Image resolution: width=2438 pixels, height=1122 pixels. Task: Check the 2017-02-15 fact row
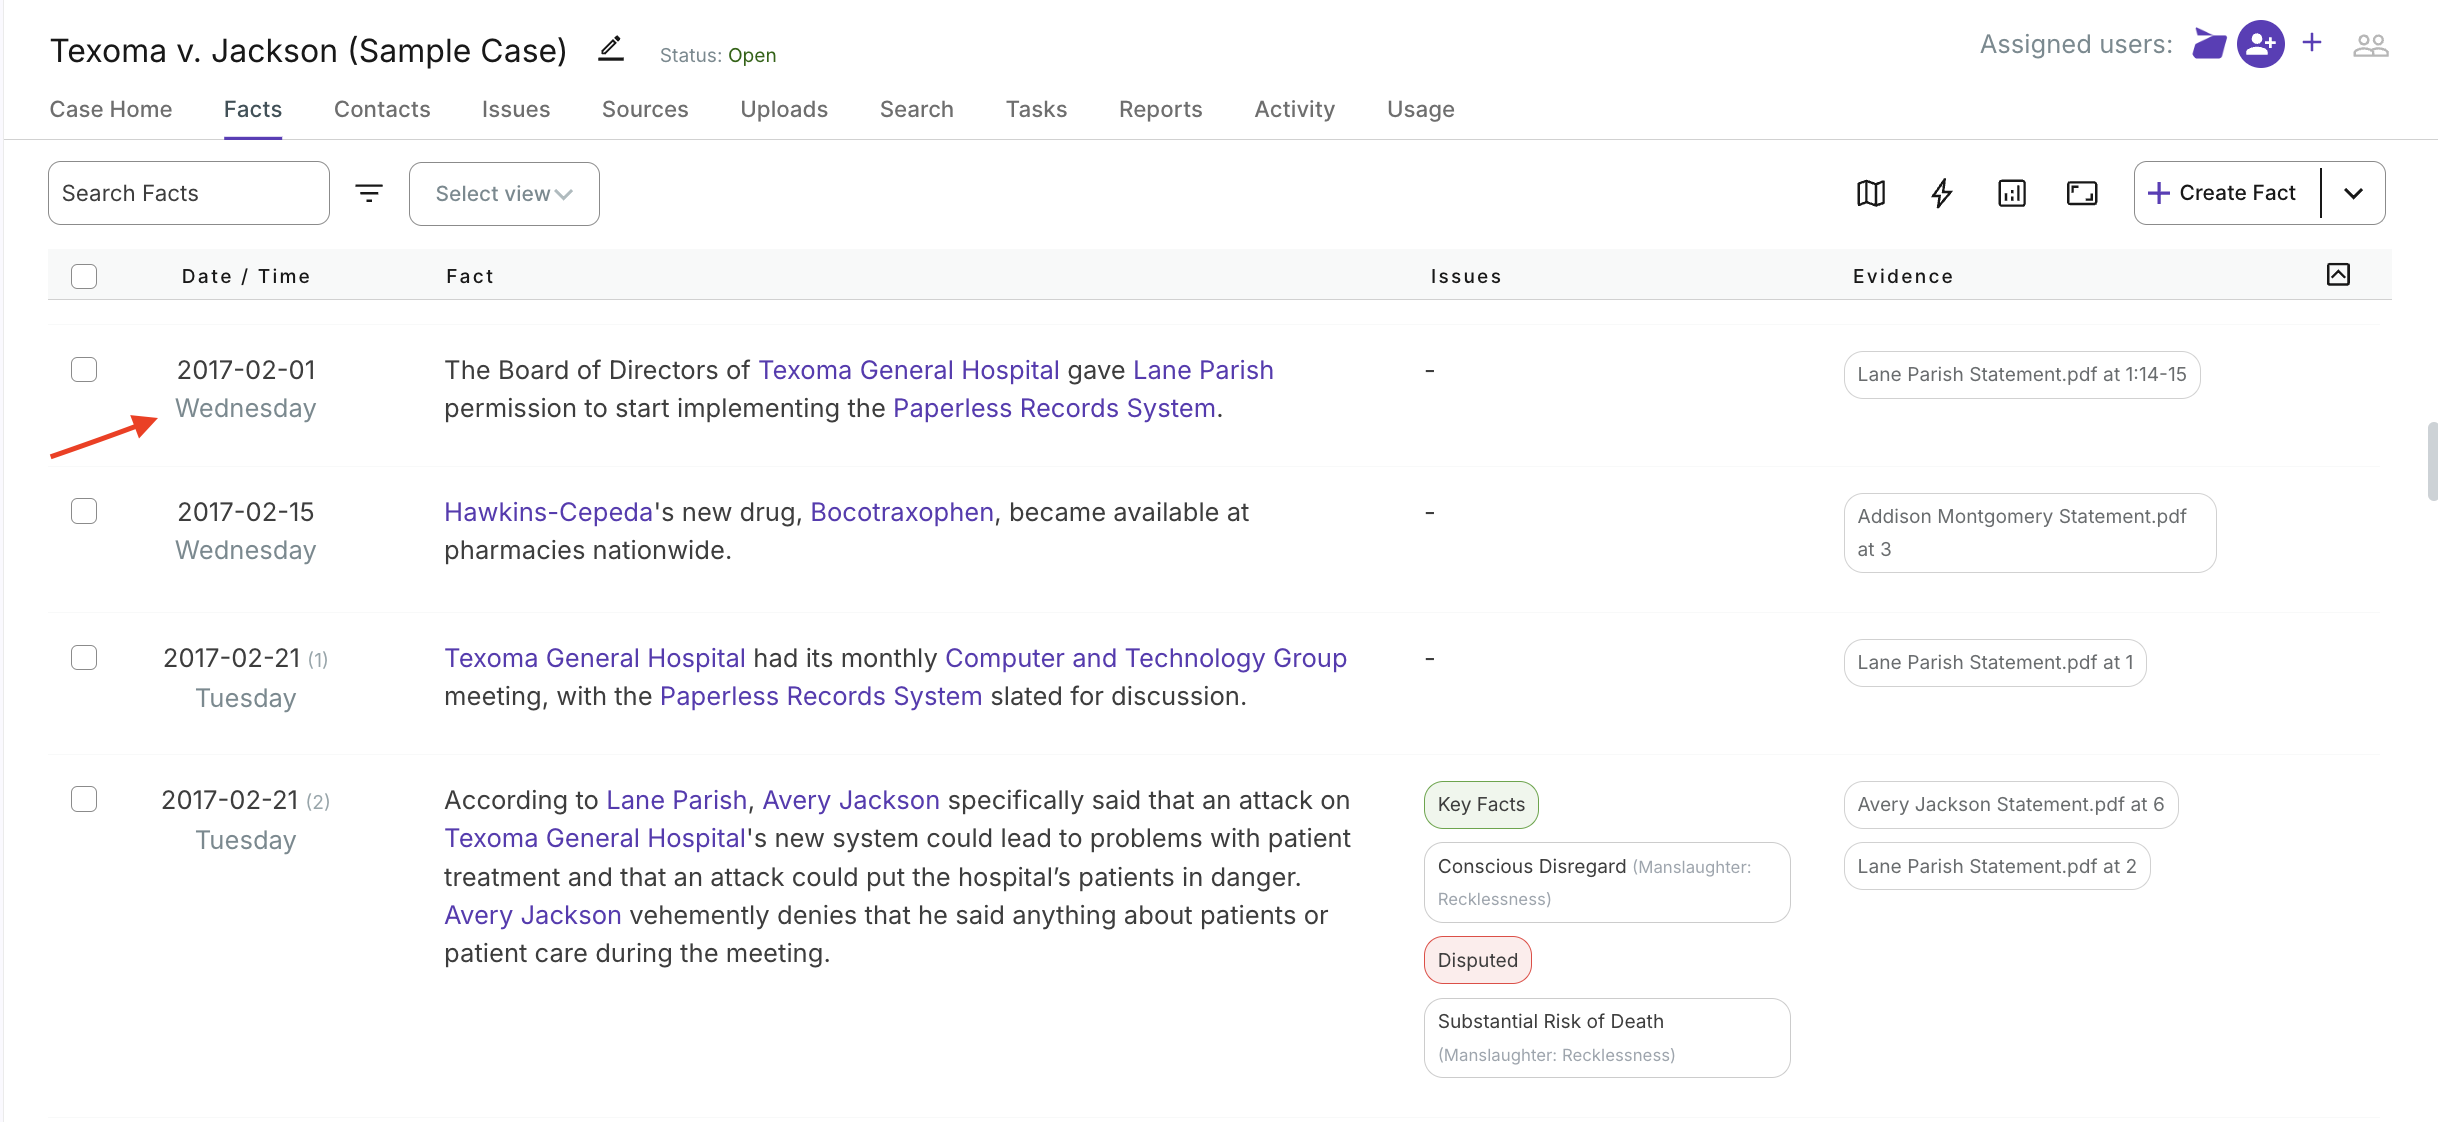[84, 512]
